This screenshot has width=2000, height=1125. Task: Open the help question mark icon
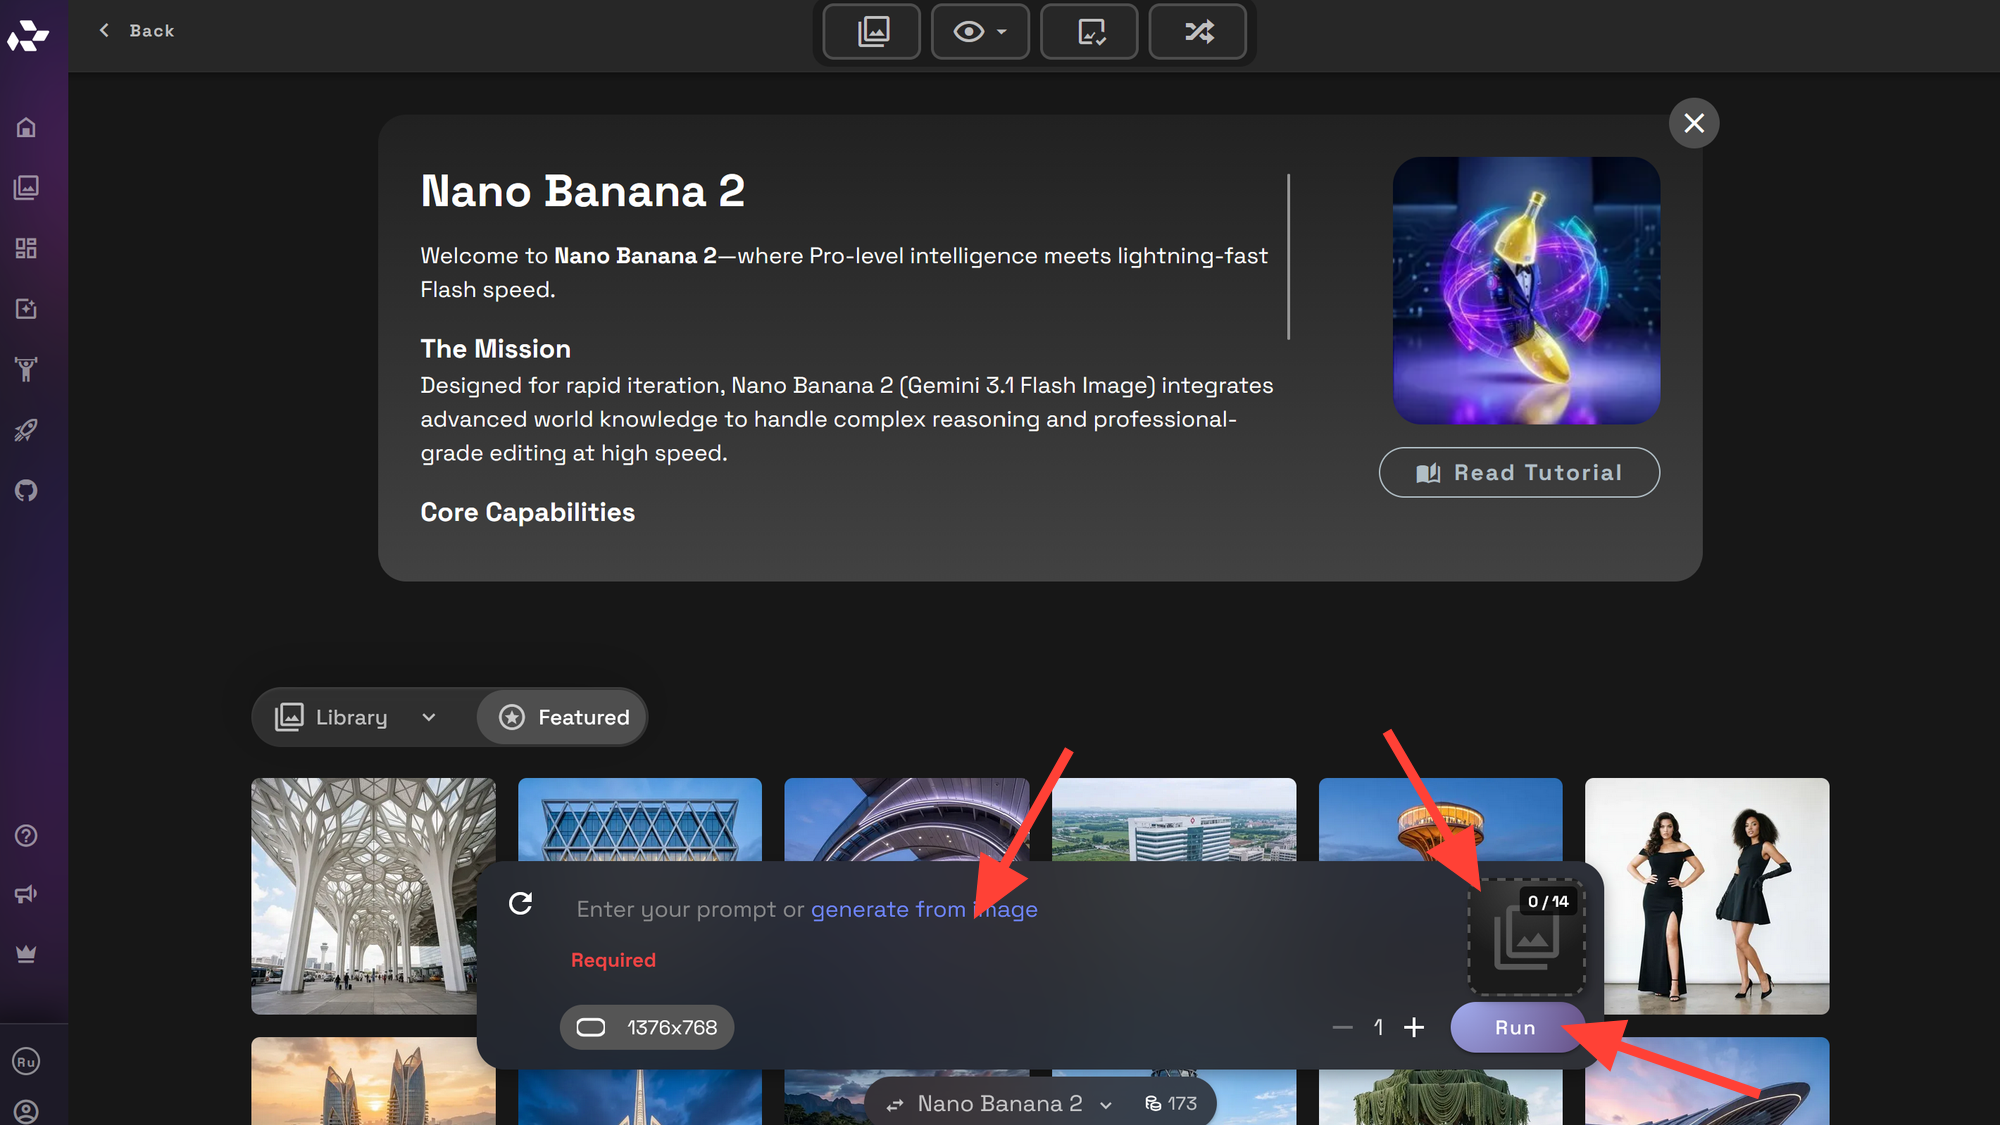click(27, 835)
